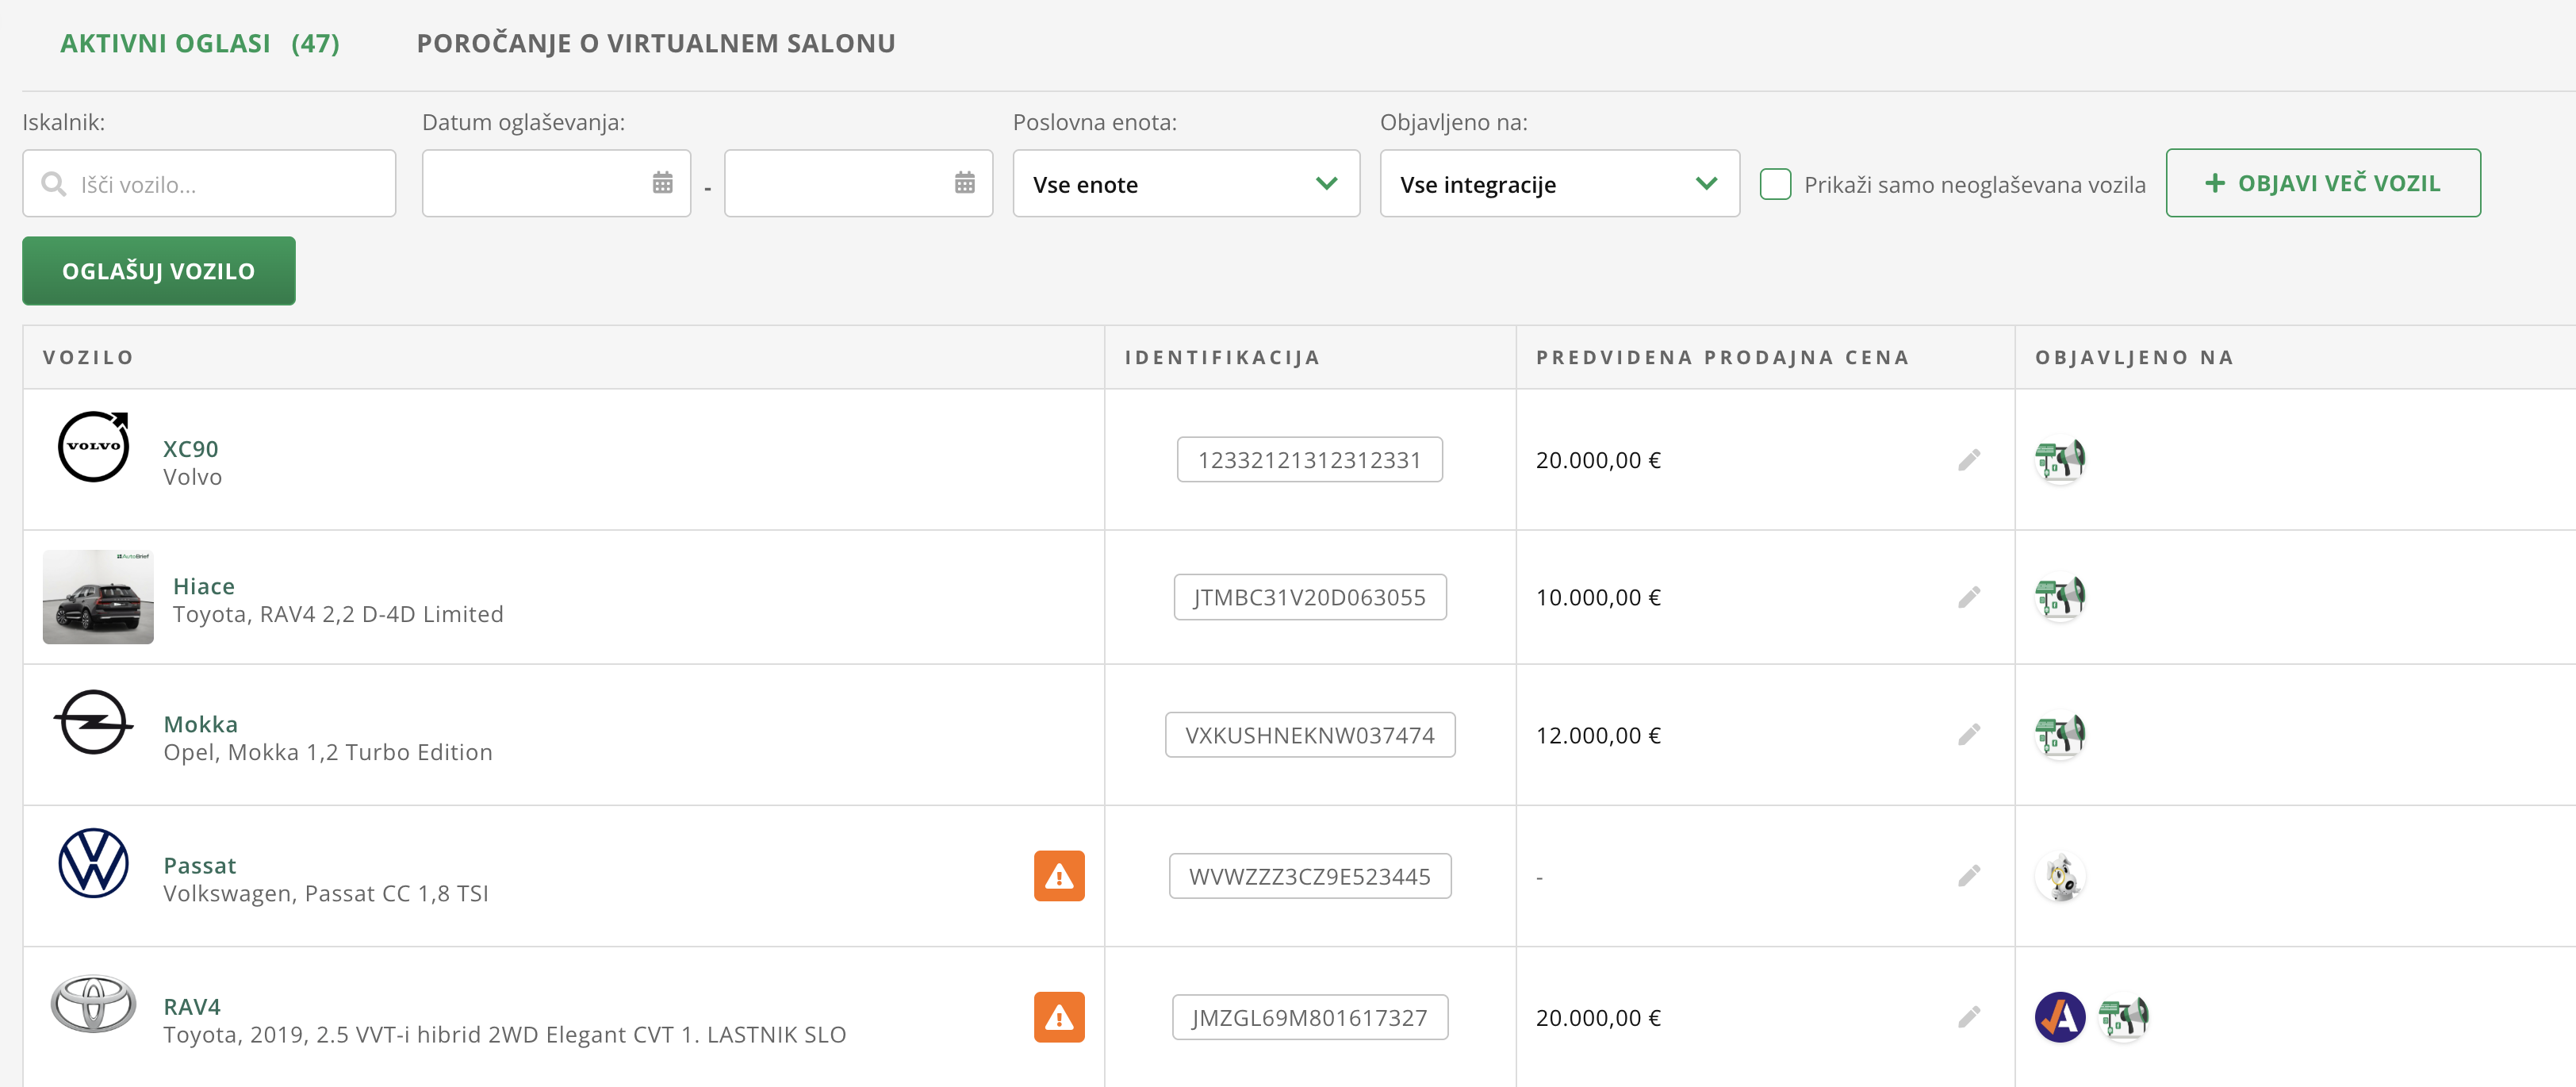2576x1087 pixels.
Task: Click the megaphone published icon for Mokka
Action: pos(2059,735)
